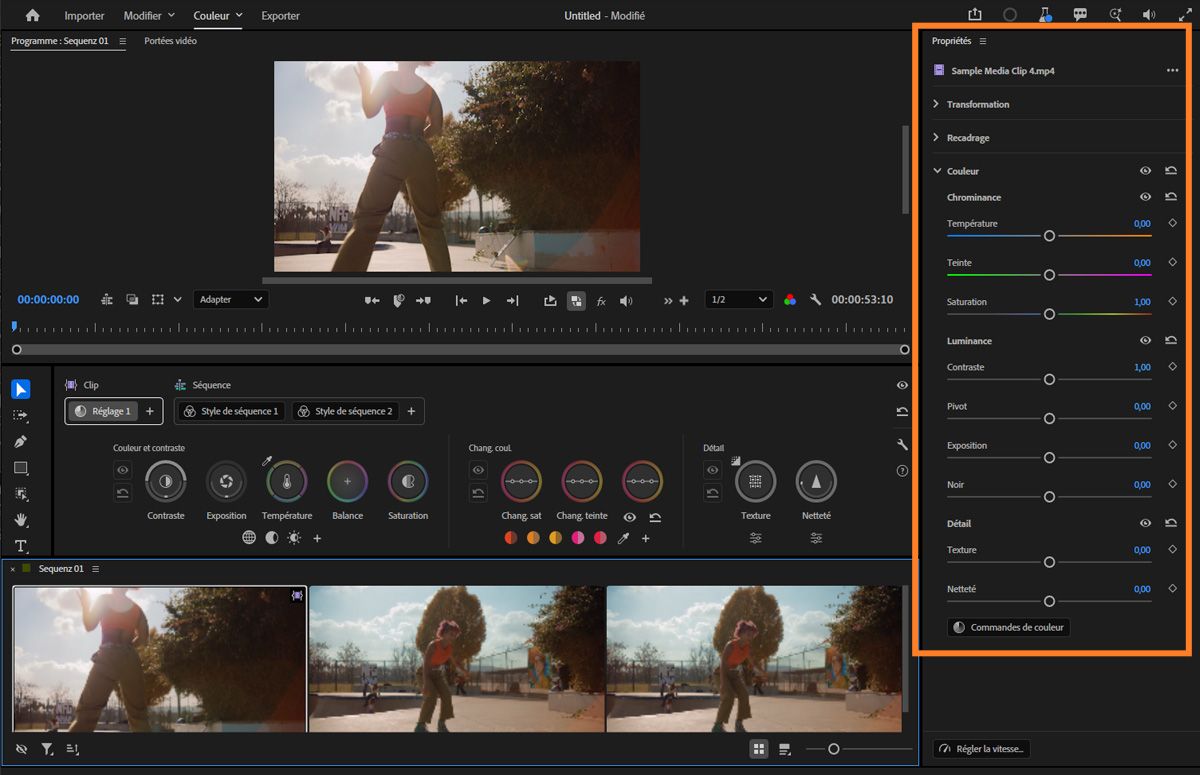Click the Commandes de couleur button
The height and width of the screenshot is (775, 1200).
1008,628
